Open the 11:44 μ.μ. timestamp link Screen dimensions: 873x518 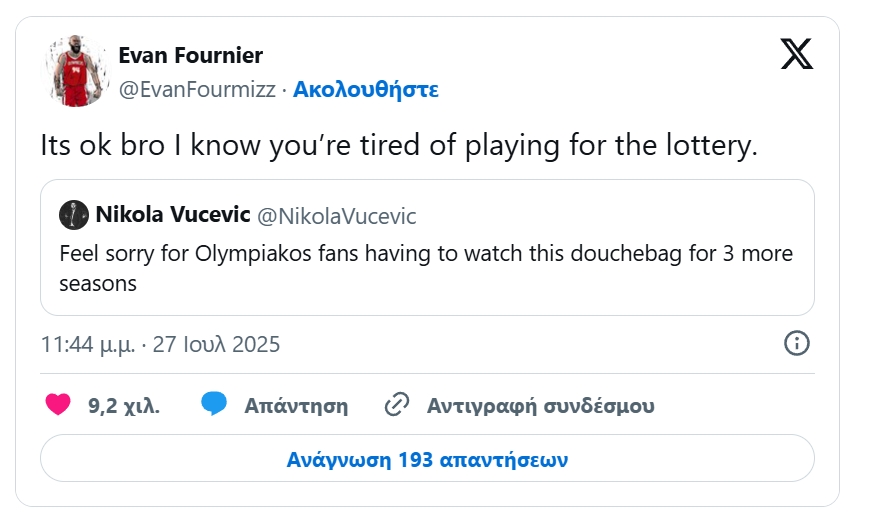click(x=87, y=345)
